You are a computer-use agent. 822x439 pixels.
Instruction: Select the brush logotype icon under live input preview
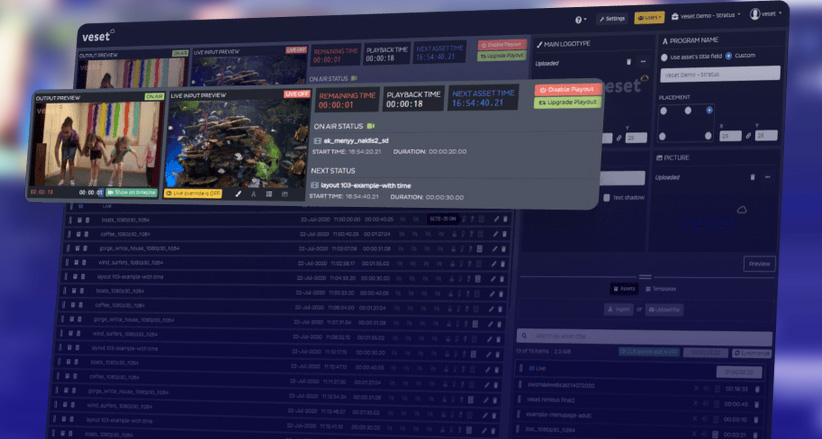click(x=238, y=194)
